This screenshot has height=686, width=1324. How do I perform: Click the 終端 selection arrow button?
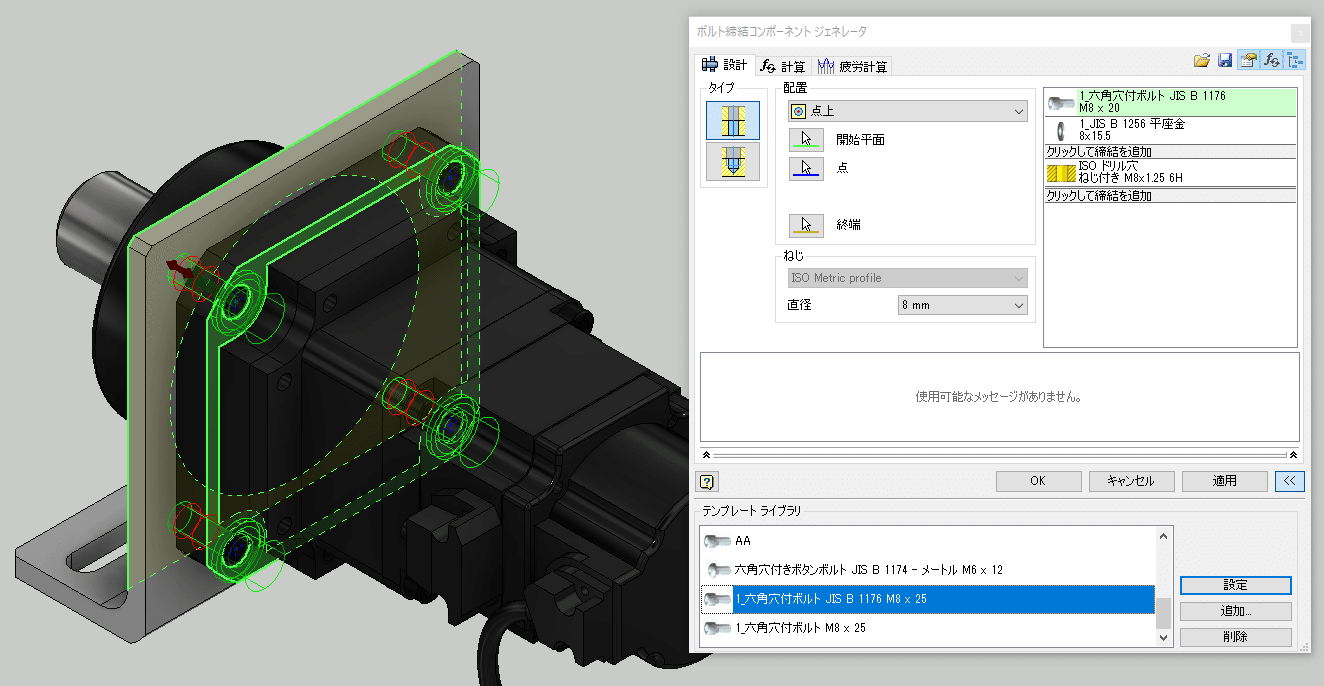click(x=806, y=225)
